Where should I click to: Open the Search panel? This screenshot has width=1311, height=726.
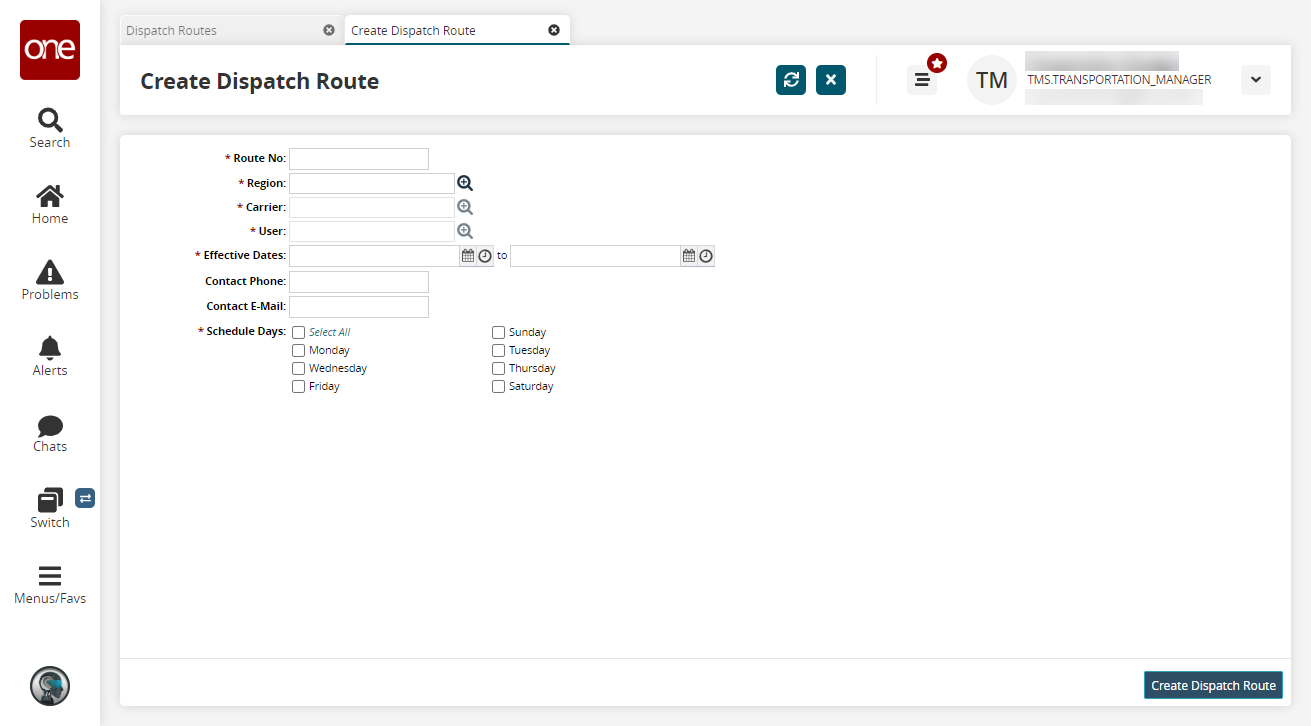(x=50, y=128)
